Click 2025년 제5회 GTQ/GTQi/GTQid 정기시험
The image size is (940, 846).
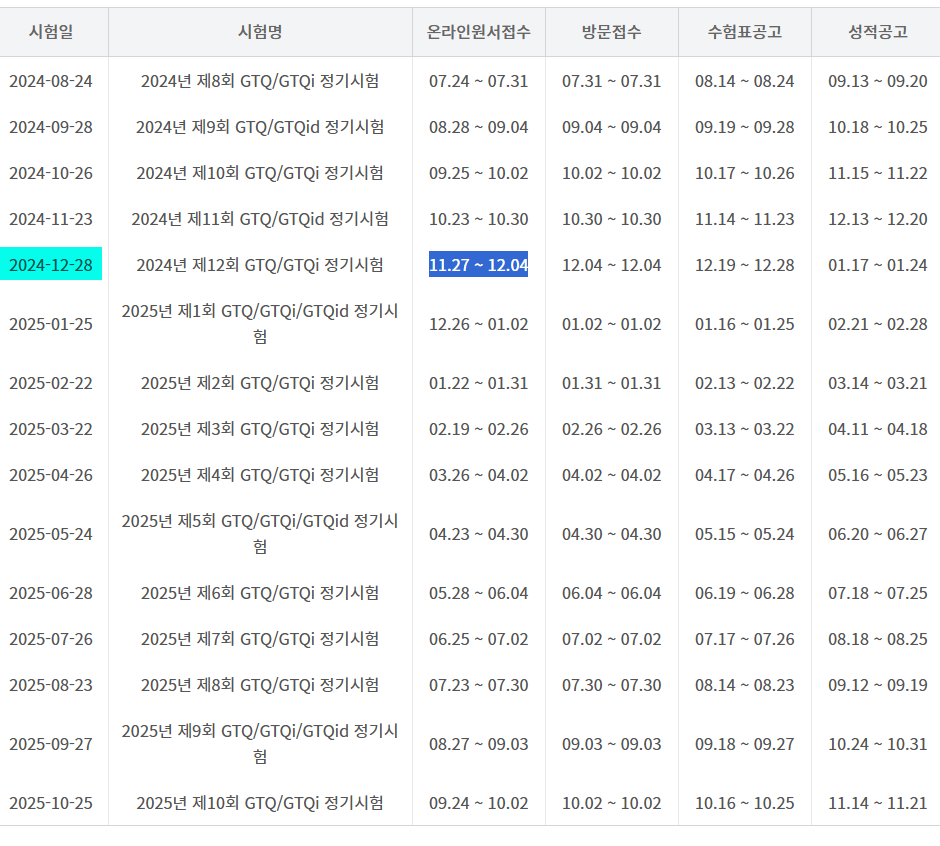260,534
